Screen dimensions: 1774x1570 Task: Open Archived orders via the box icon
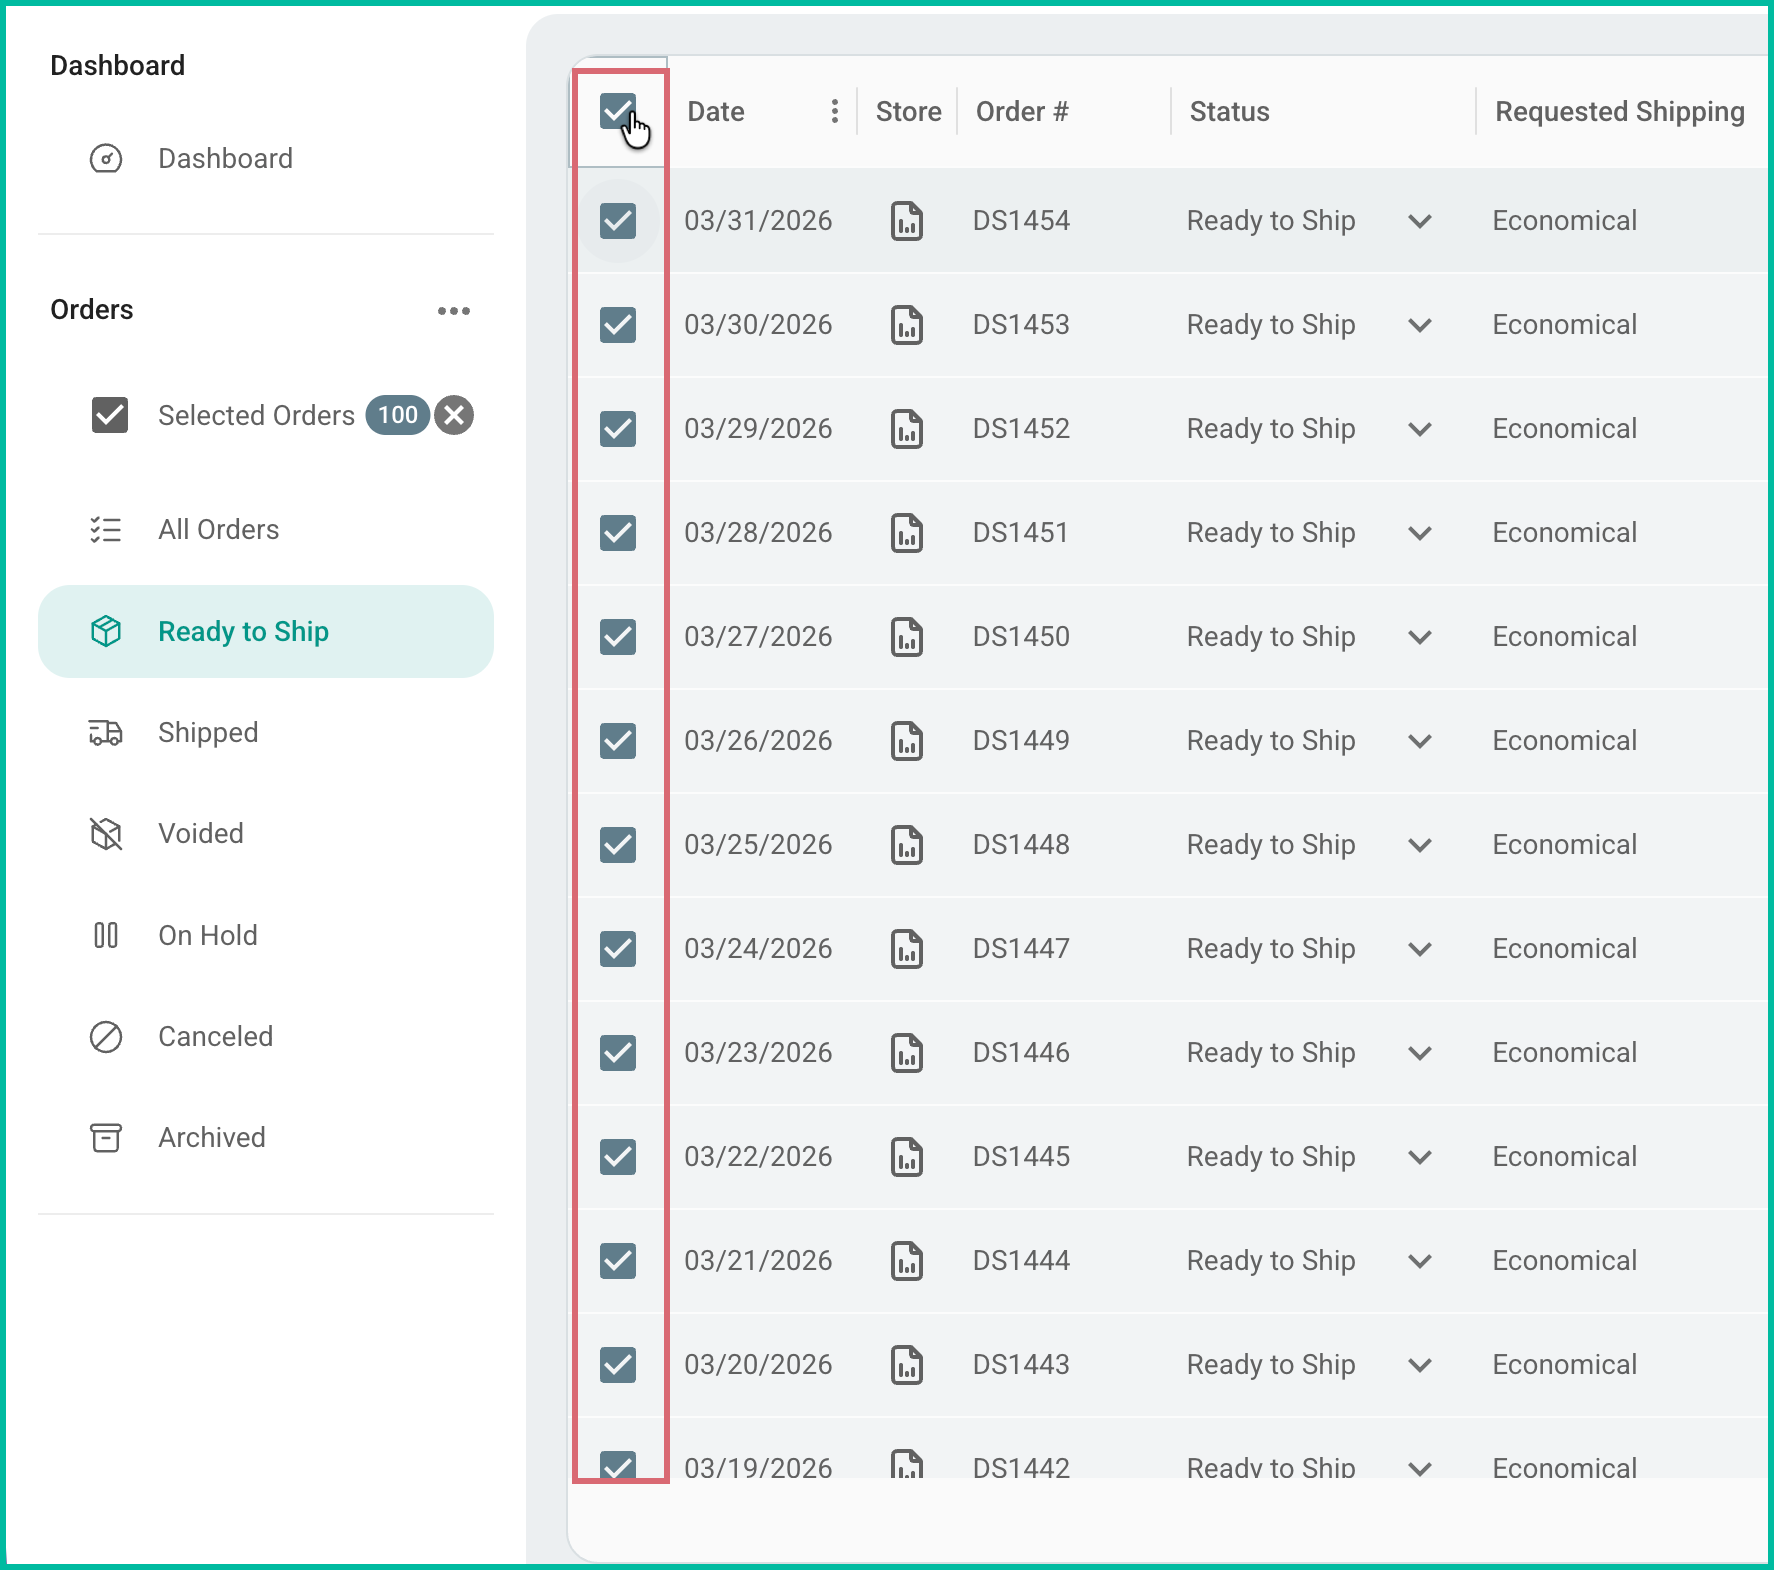pyautogui.click(x=105, y=1138)
